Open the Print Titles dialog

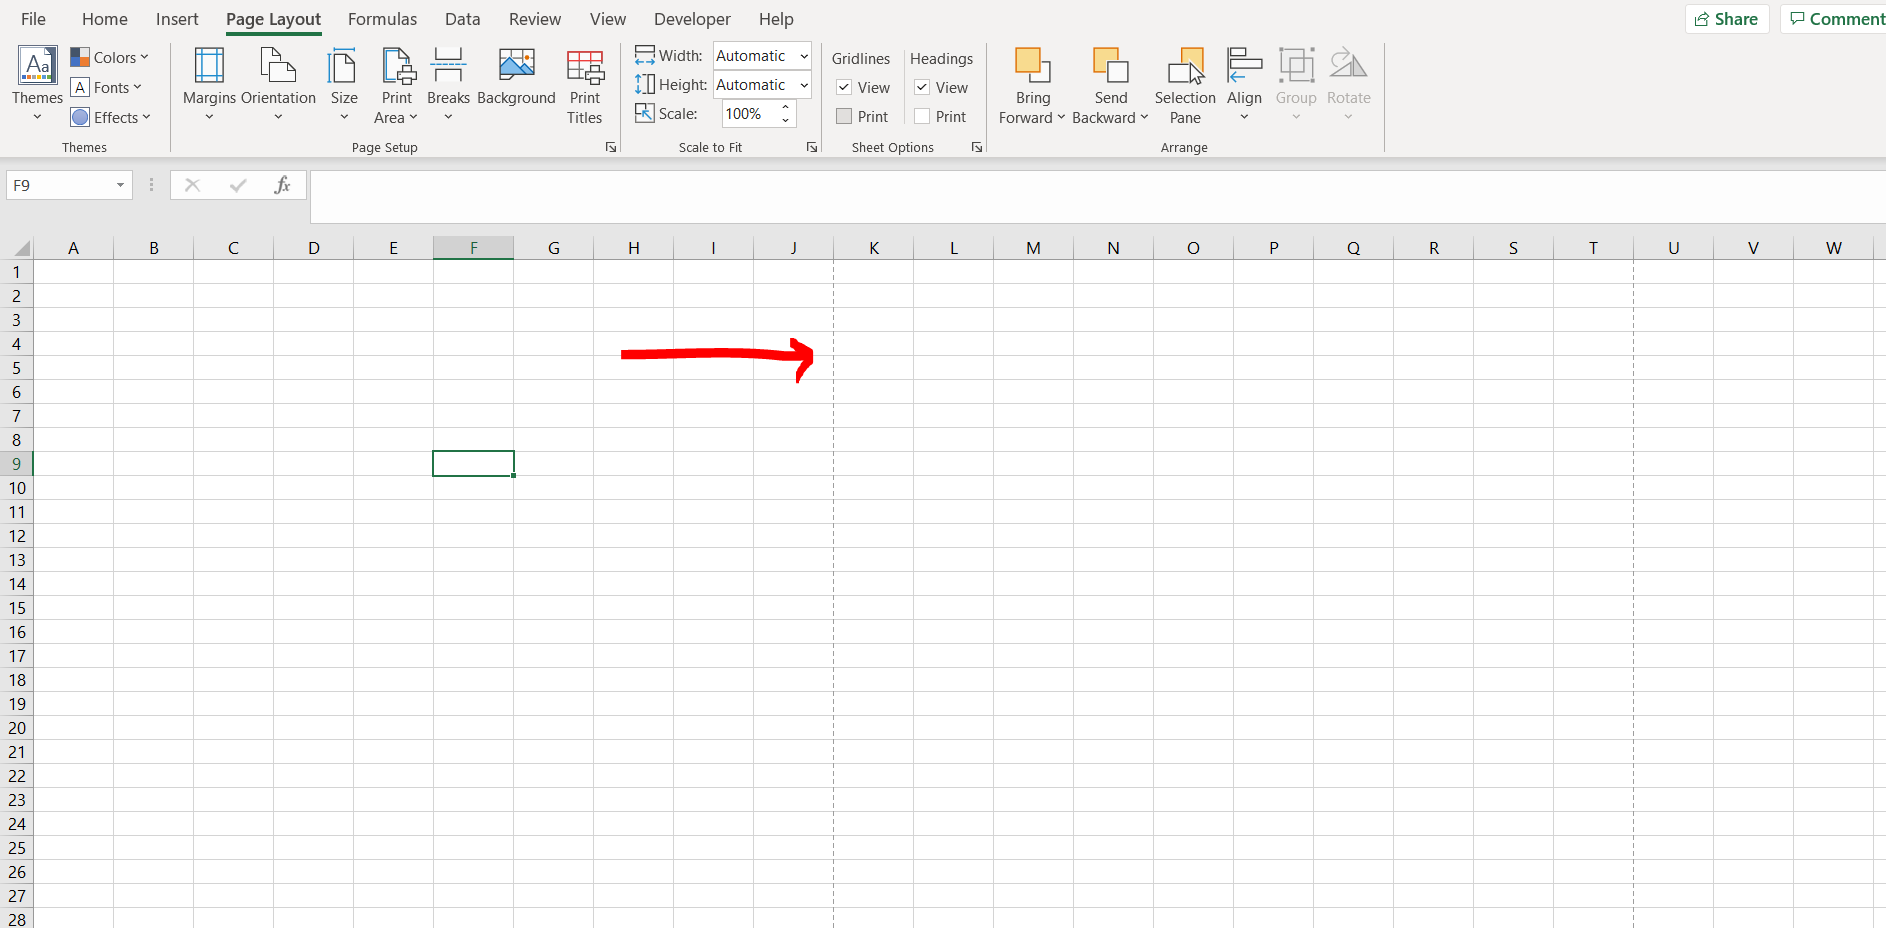pyautogui.click(x=585, y=86)
